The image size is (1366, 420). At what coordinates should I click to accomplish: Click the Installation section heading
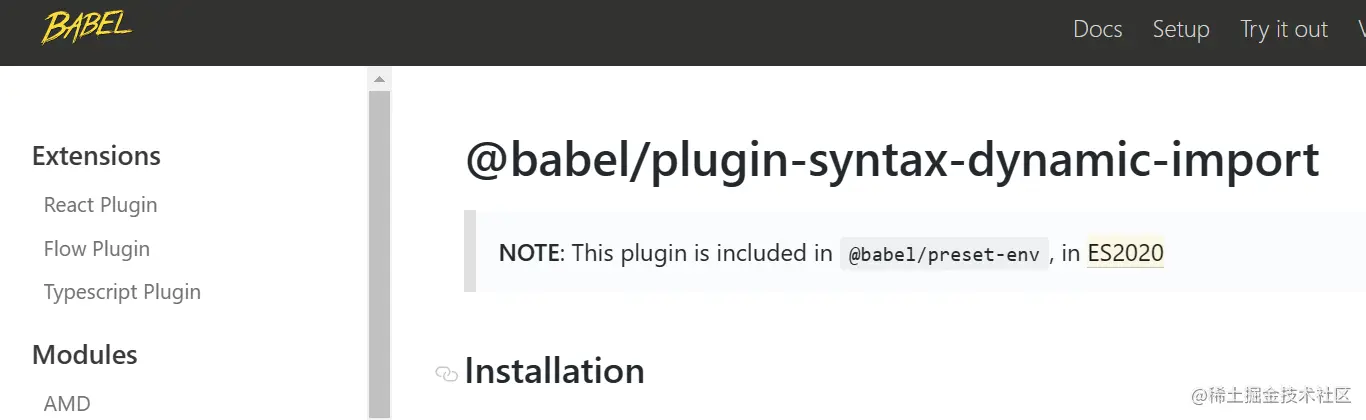point(554,371)
